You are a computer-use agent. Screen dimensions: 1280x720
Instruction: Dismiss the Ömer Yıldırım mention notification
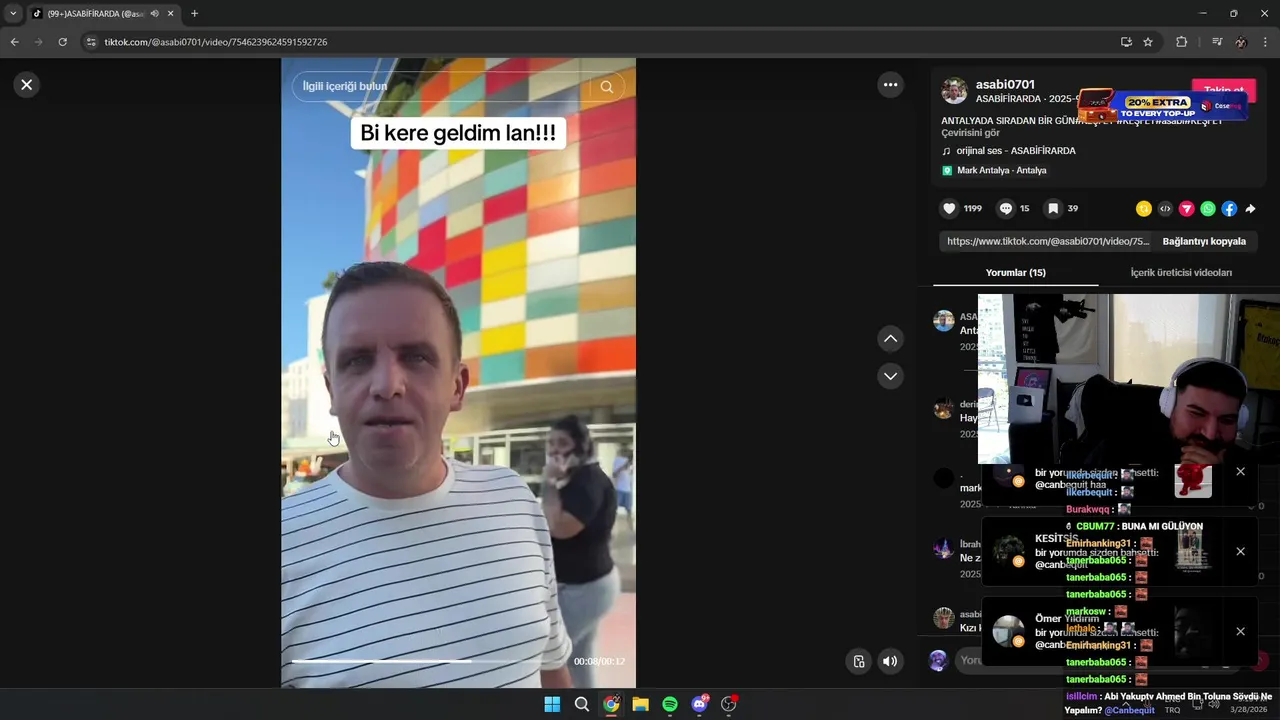click(x=1240, y=631)
